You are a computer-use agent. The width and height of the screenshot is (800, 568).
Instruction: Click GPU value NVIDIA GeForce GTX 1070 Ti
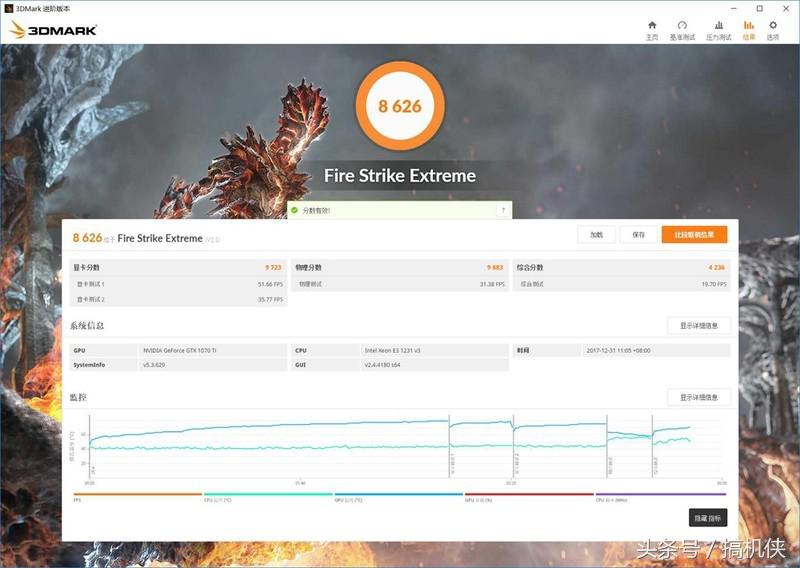[180, 351]
